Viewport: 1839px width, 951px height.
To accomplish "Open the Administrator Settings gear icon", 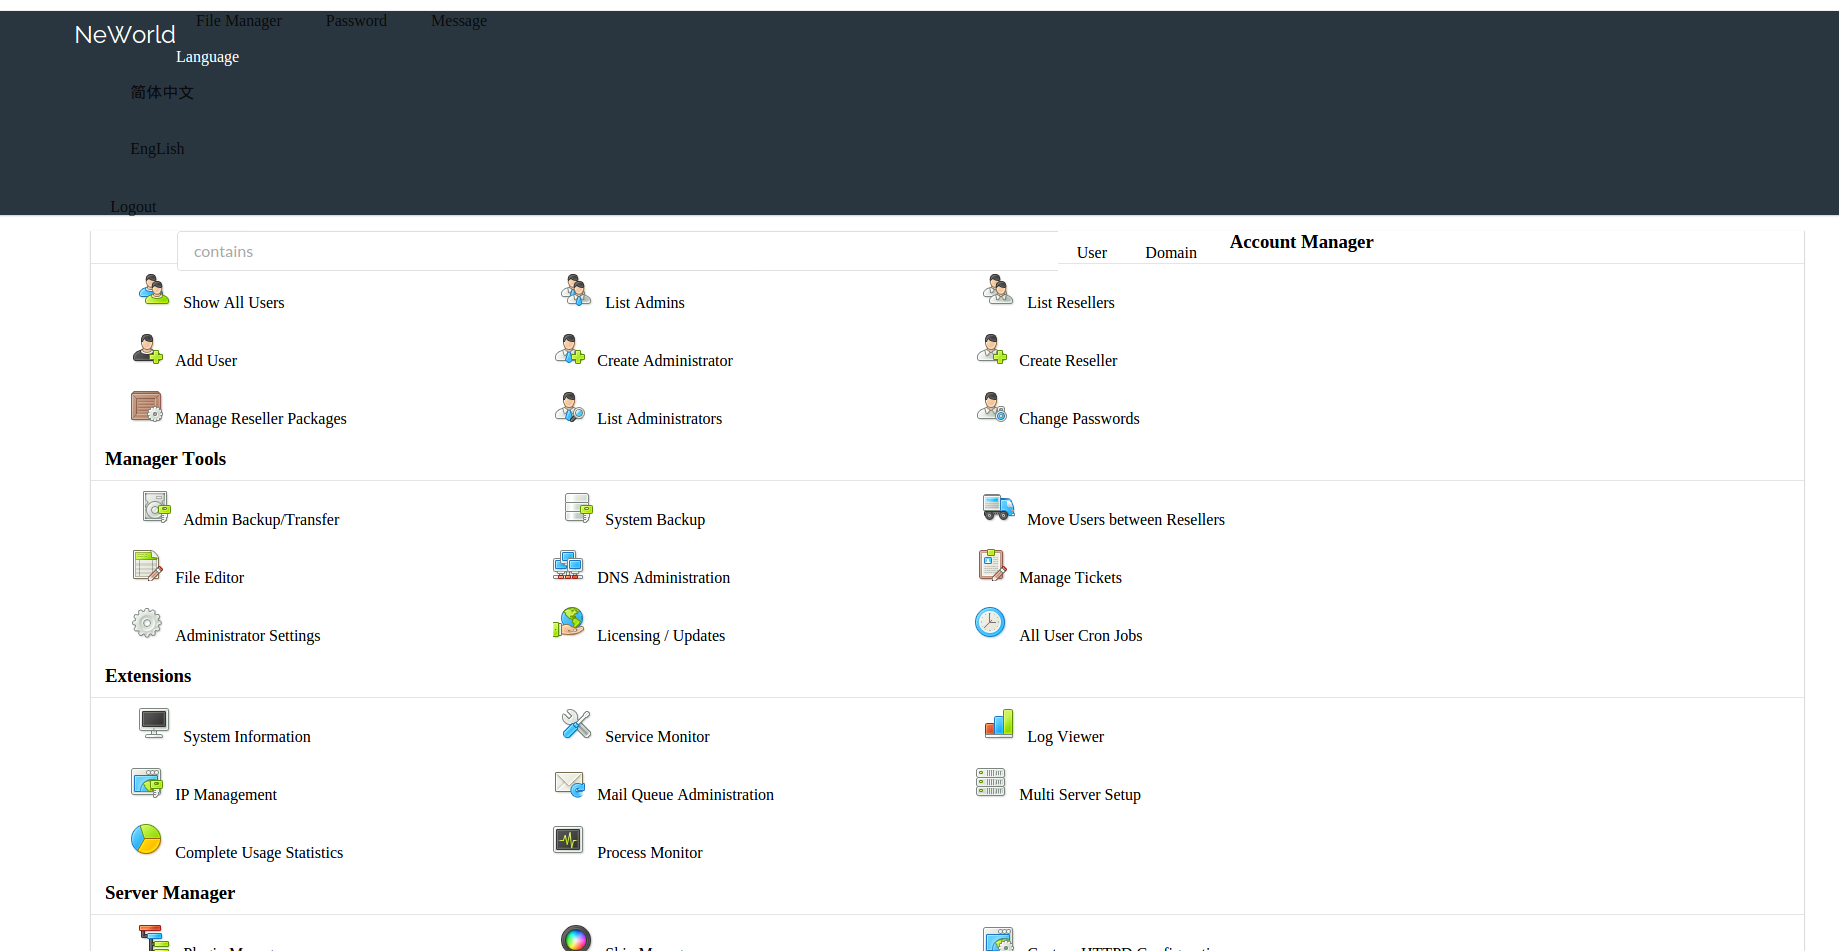I will coord(147,624).
